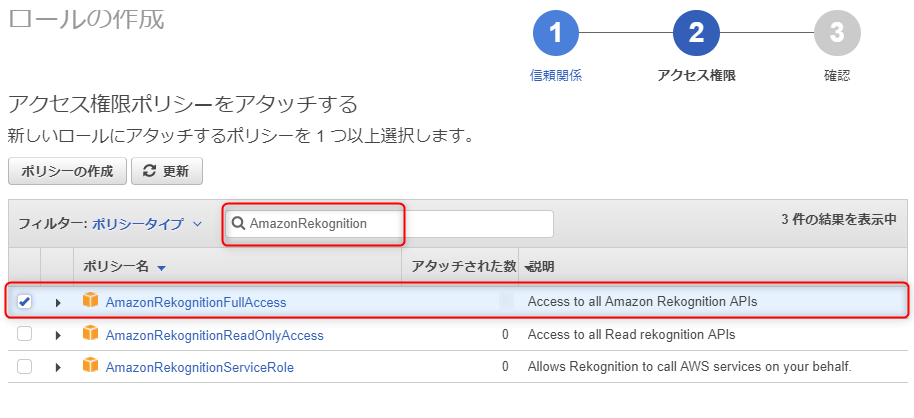Viewport: 914px width, 418px height.
Task: Click the step 3 circle 確認
Action: pyautogui.click(x=837, y=33)
